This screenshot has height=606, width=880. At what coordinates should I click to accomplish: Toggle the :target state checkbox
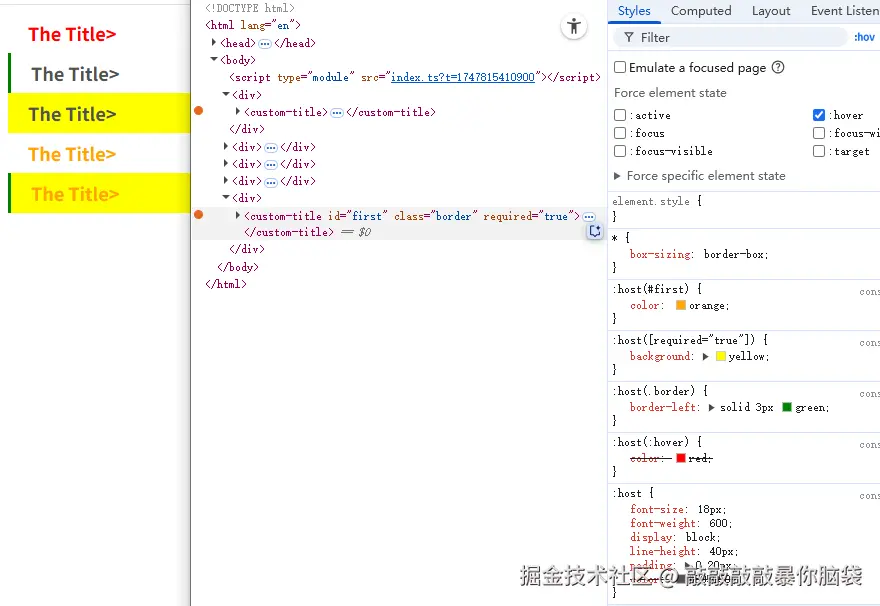[818, 151]
